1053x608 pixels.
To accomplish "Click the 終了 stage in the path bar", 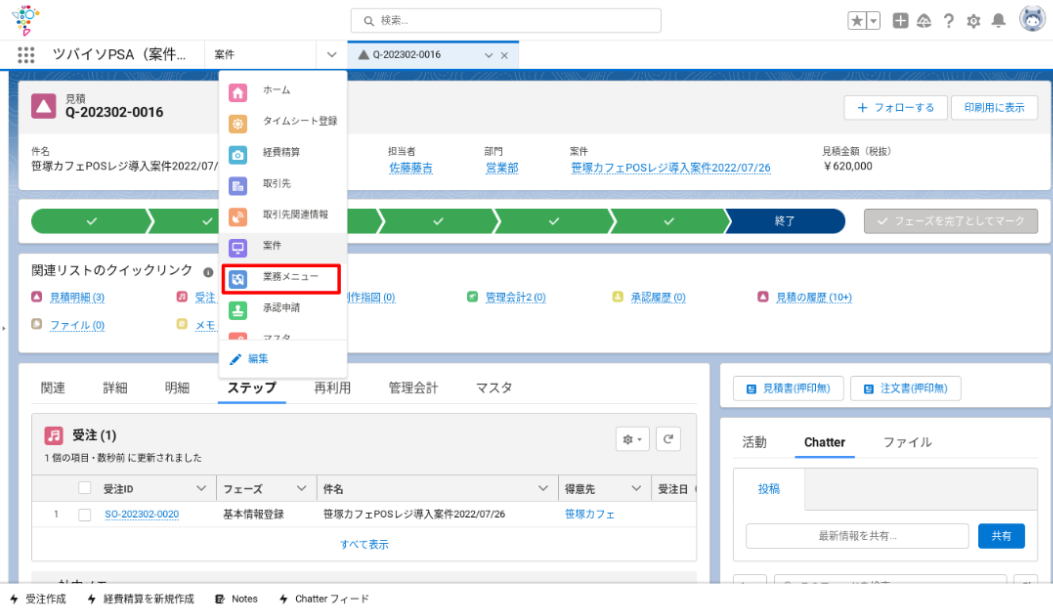I will (x=785, y=221).
